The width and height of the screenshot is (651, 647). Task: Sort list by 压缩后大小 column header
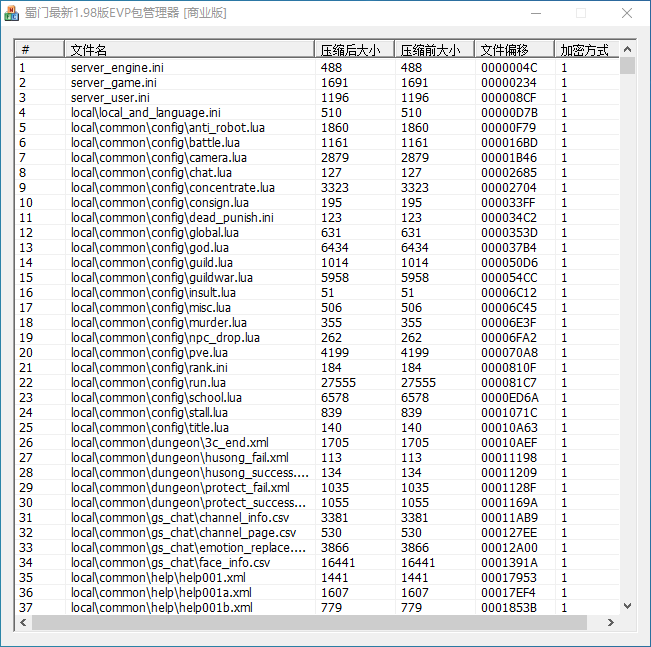pyautogui.click(x=353, y=50)
